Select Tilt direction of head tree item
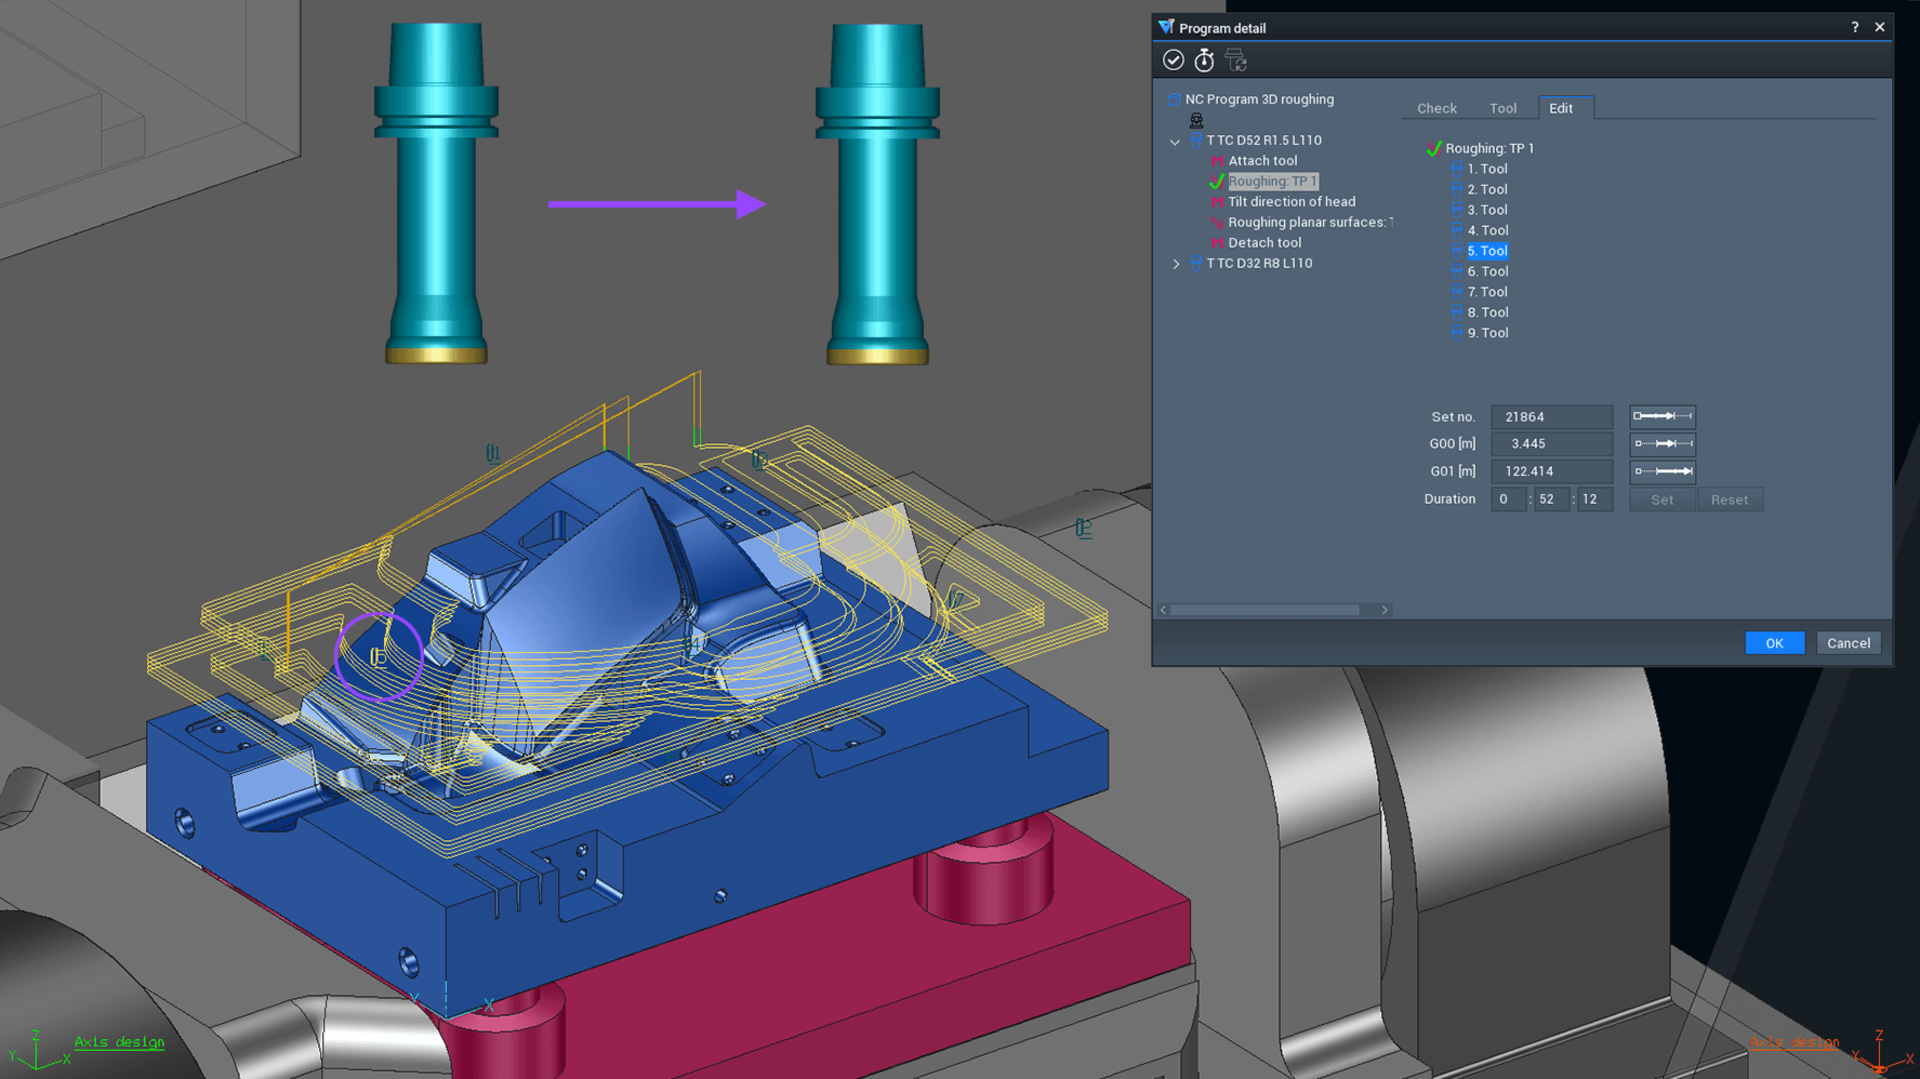The width and height of the screenshot is (1920, 1079). coord(1291,202)
